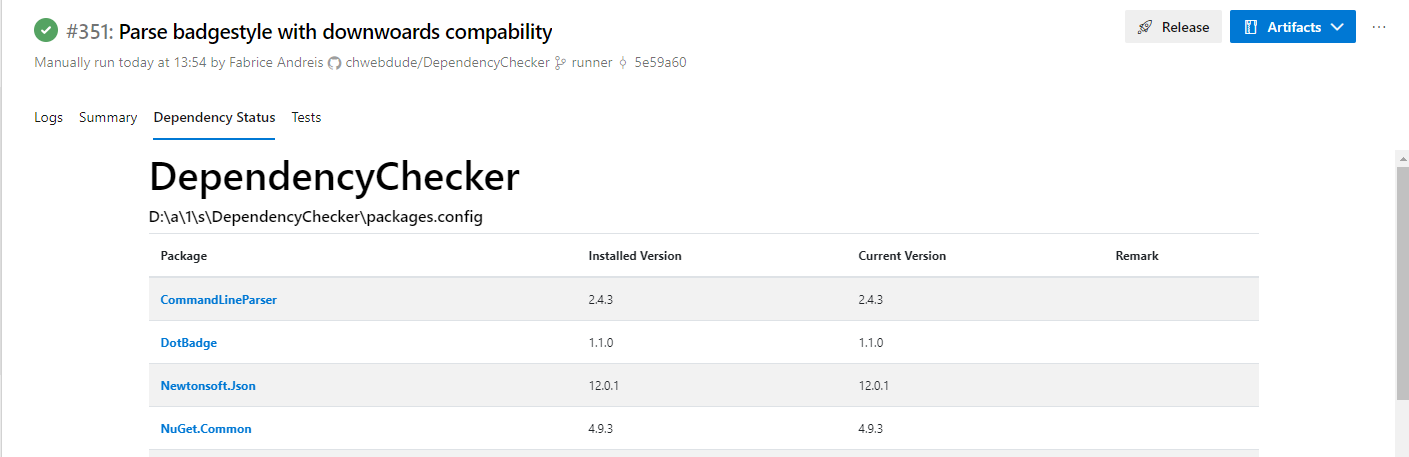Image resolution: width=1409 pixels, height=457 pixels.
Task: Click the GitHub icon beside the repository name
Action: (x=334, y=63)
